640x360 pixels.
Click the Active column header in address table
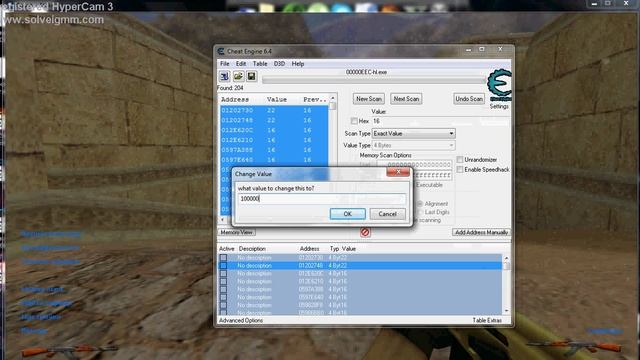(x=227, y=249)
